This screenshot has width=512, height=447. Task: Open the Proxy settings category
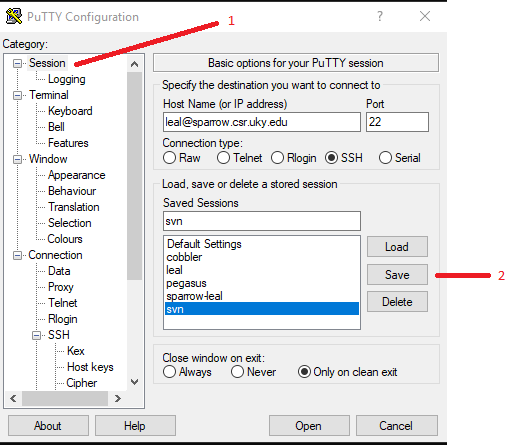click(x=61, y=287)
